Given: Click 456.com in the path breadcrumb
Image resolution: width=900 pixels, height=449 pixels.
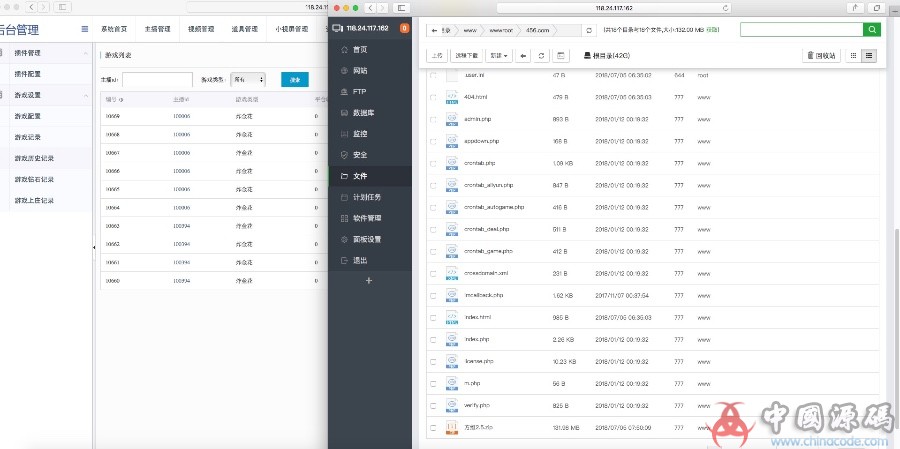Looking at the screenshot, I should pyautogui.click(x=537, y=30).
